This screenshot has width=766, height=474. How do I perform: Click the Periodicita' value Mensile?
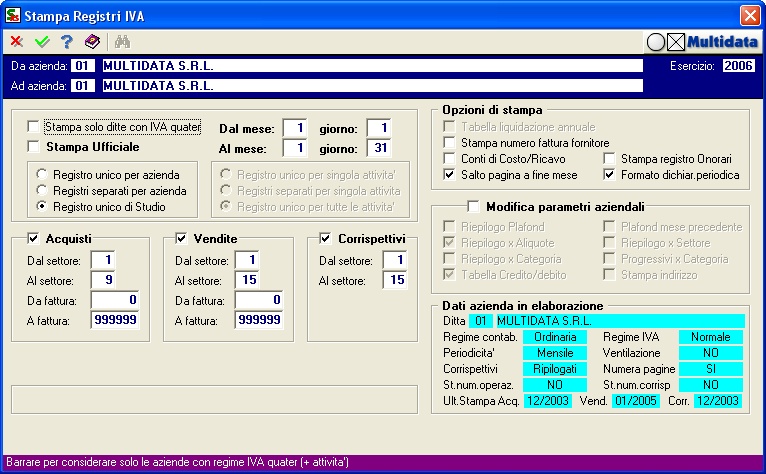click(554, 353)
